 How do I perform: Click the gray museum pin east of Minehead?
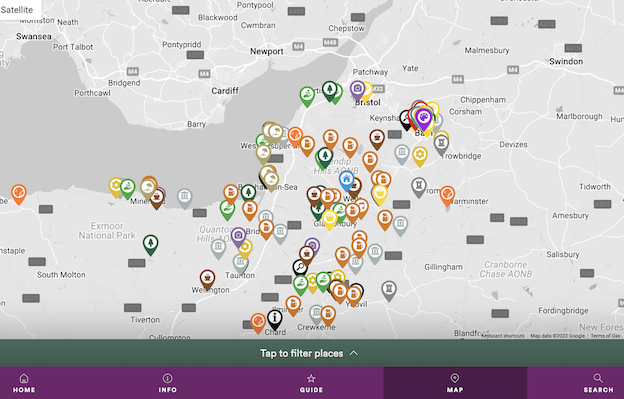(185, 198)
